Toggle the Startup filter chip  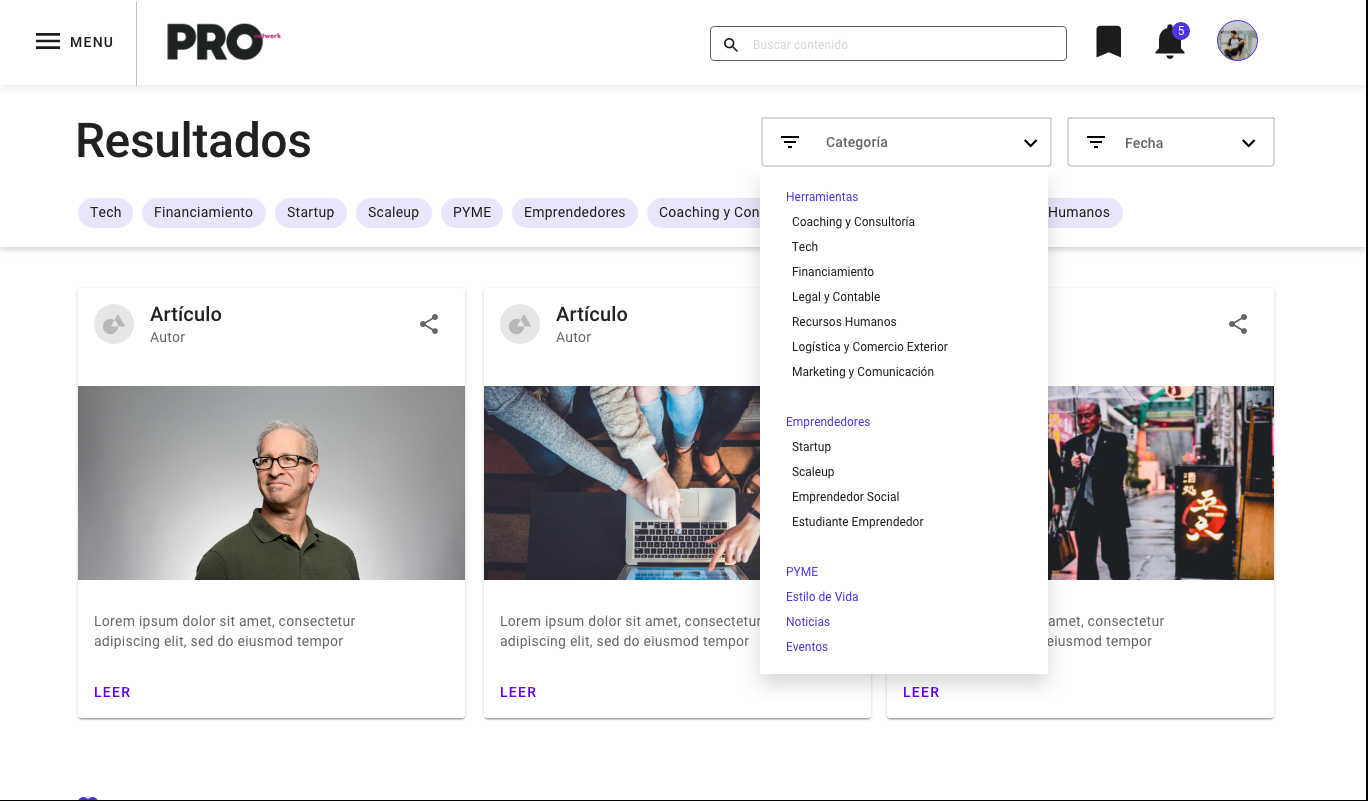[310, 213]
